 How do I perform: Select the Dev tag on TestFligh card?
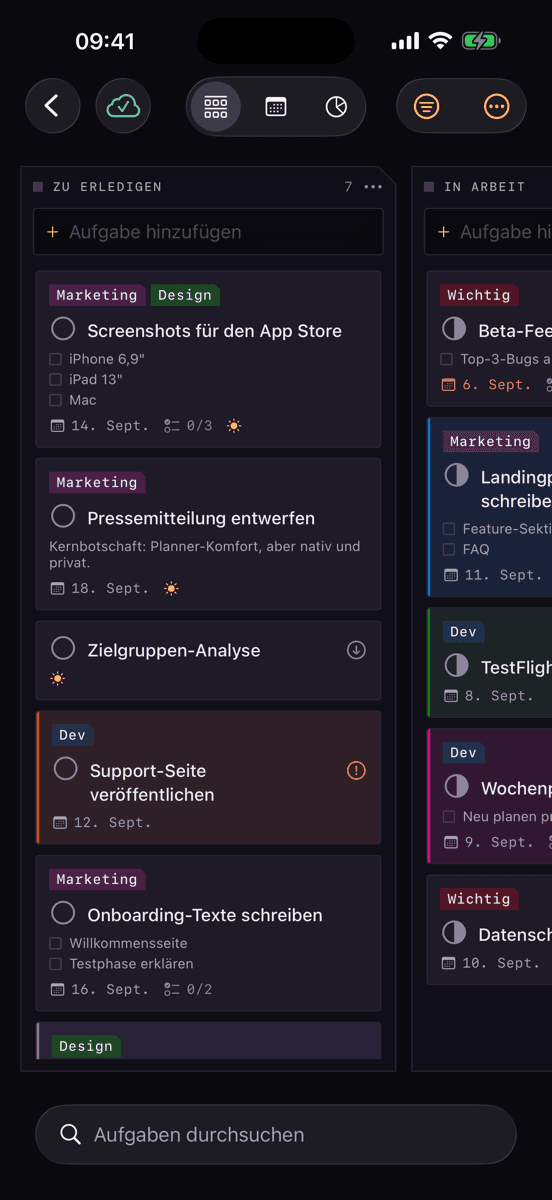point(464,632)
